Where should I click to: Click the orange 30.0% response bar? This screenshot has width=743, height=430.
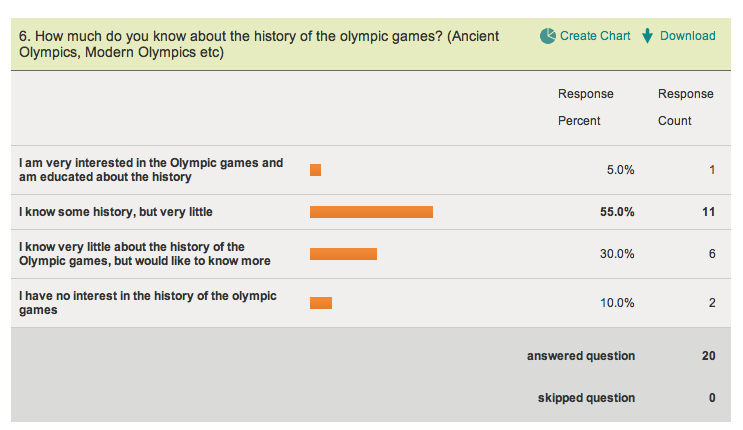point(343,254)
